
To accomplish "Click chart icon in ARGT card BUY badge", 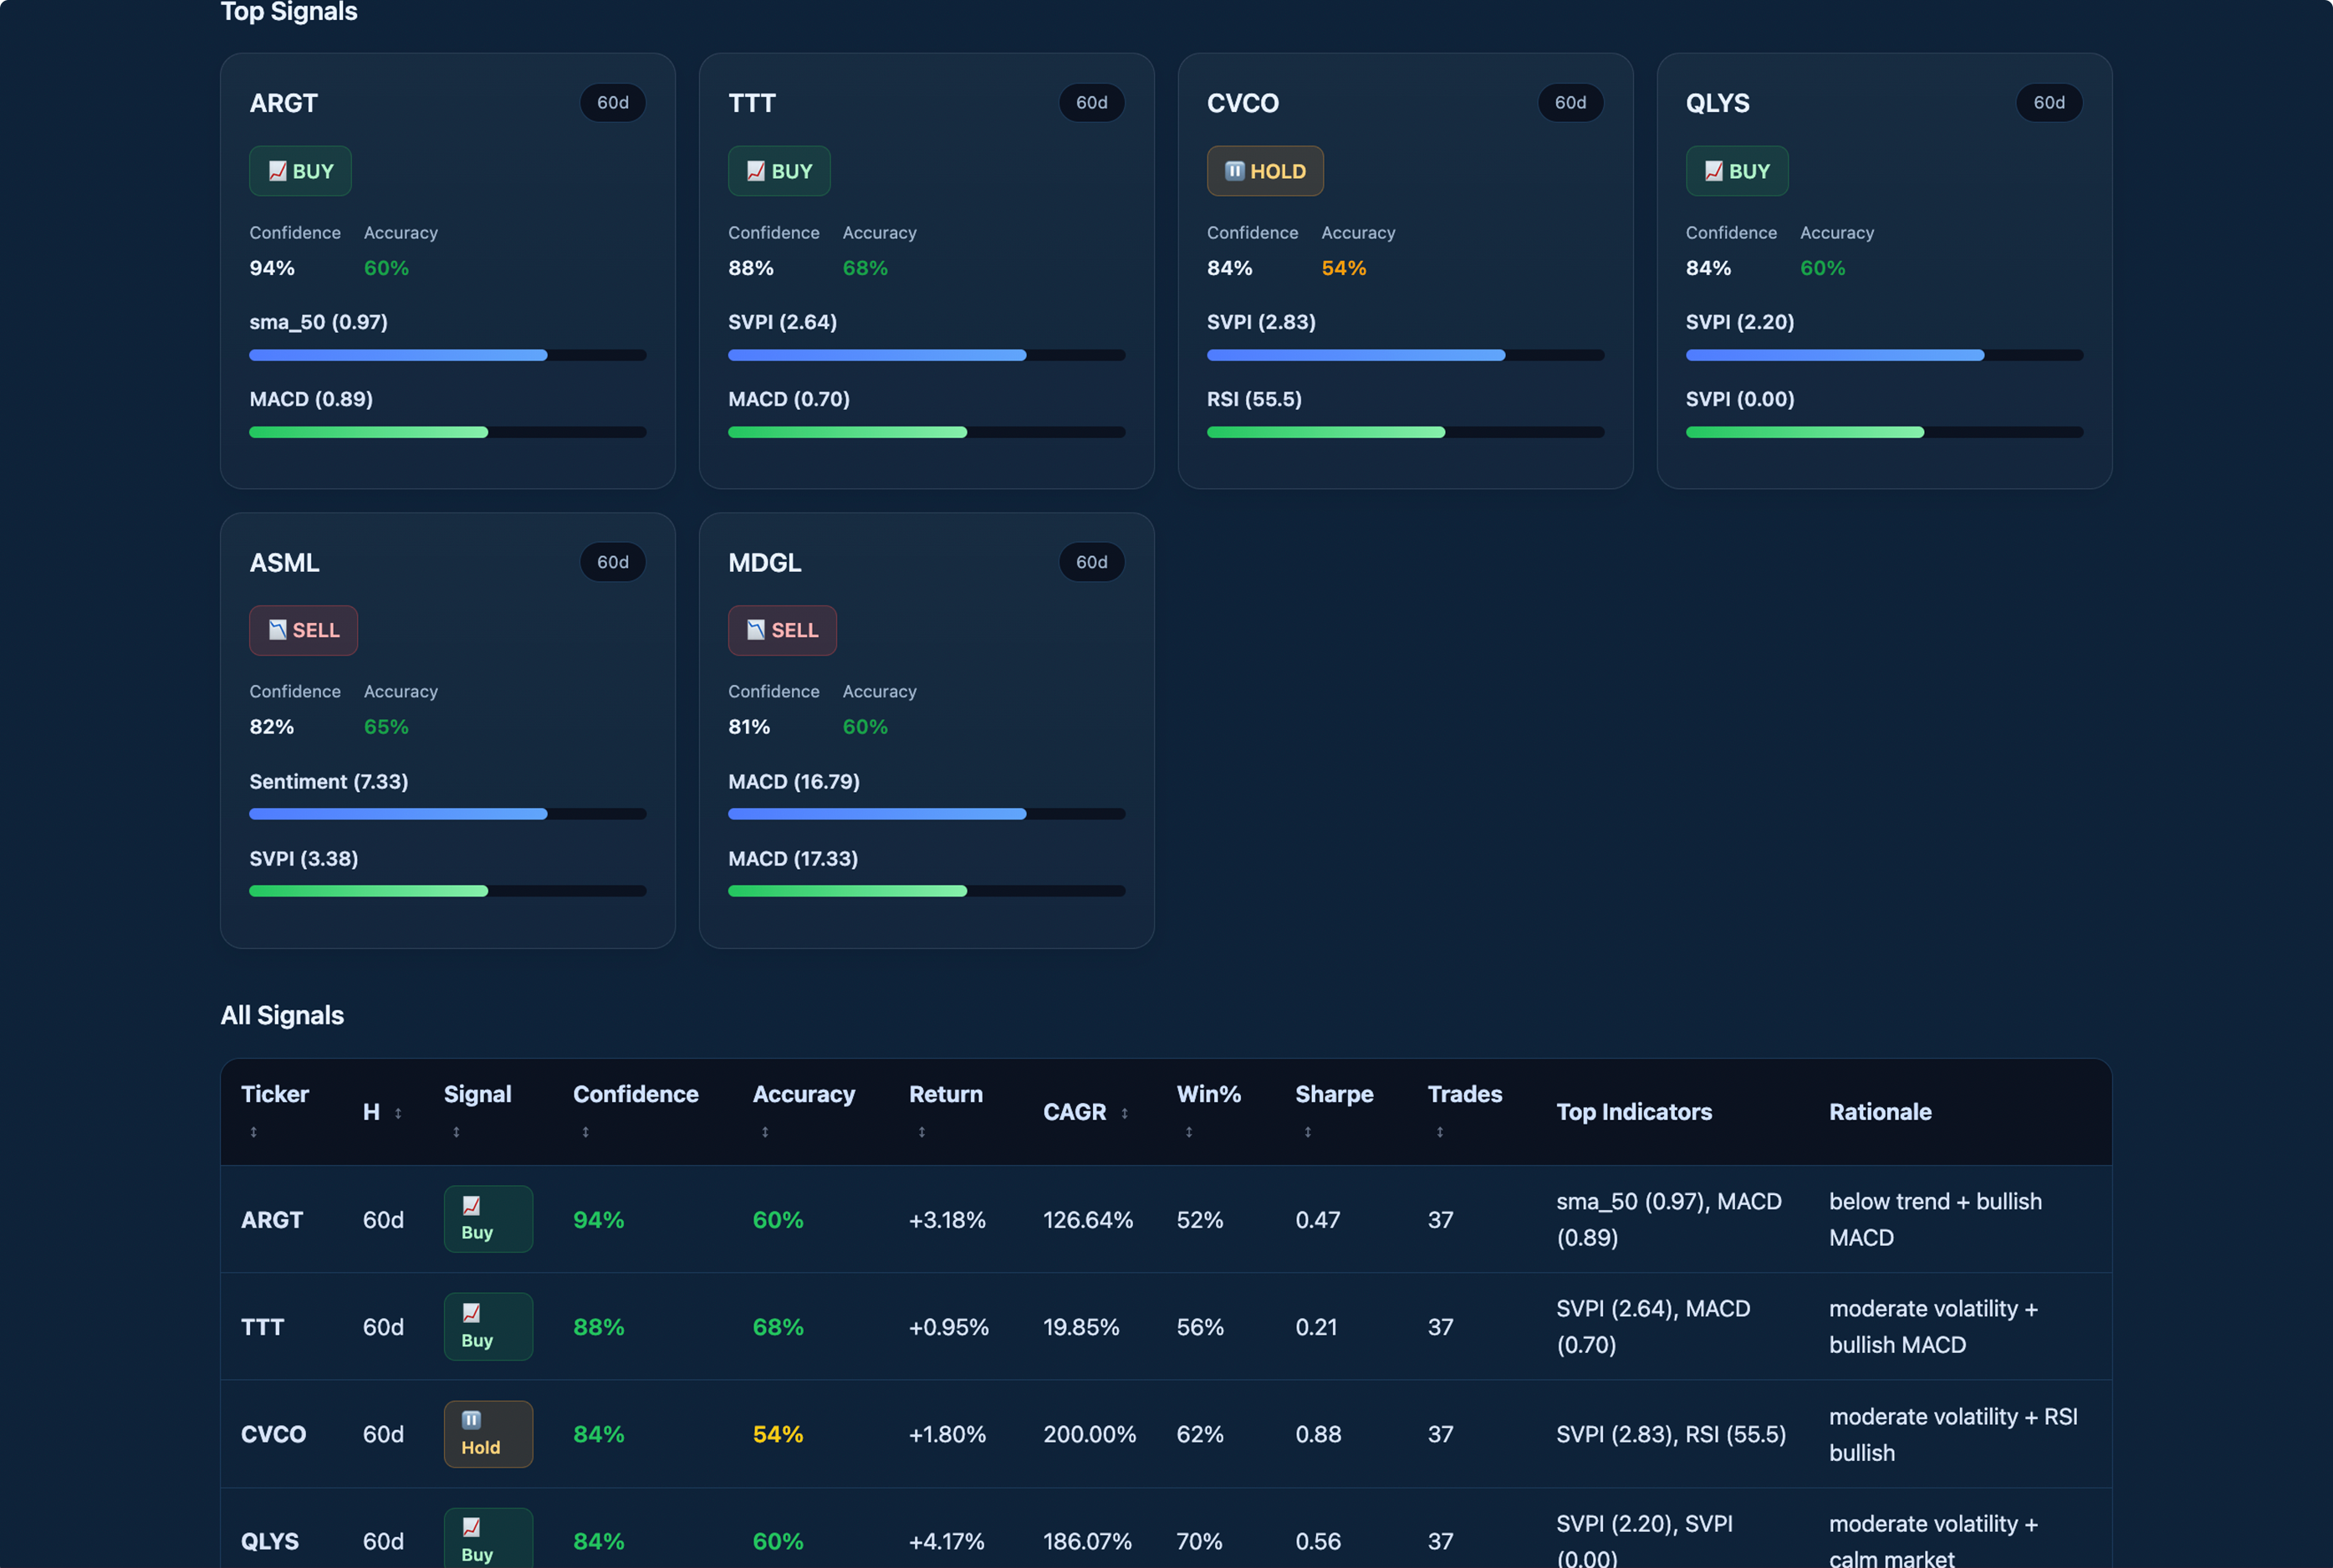I will click(x=278, y=171).
